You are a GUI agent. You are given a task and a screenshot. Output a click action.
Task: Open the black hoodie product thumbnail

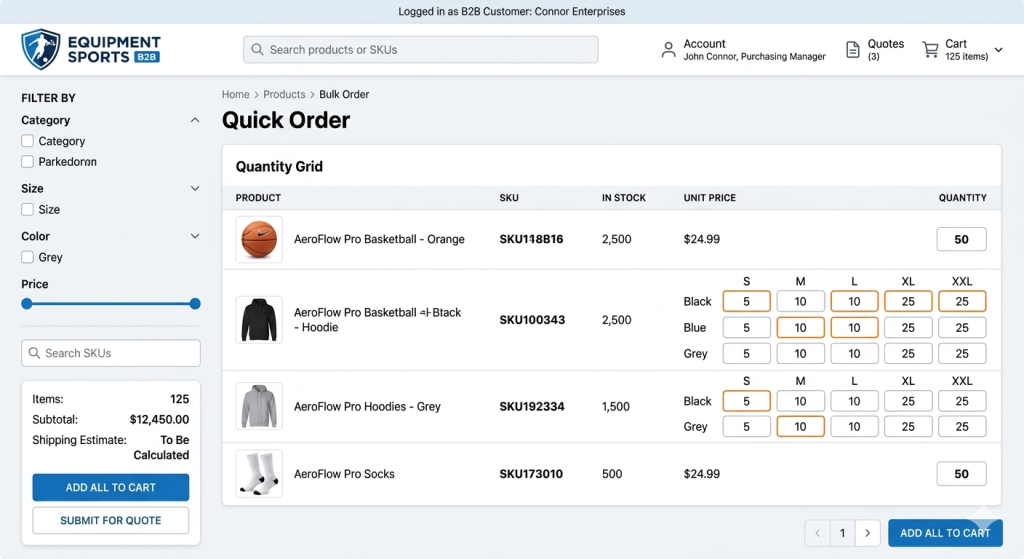click(x=259, y=319)
